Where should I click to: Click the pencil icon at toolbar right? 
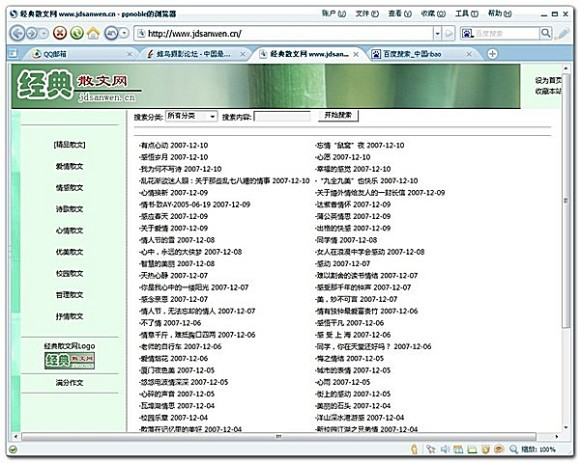(x=563, y=33)
